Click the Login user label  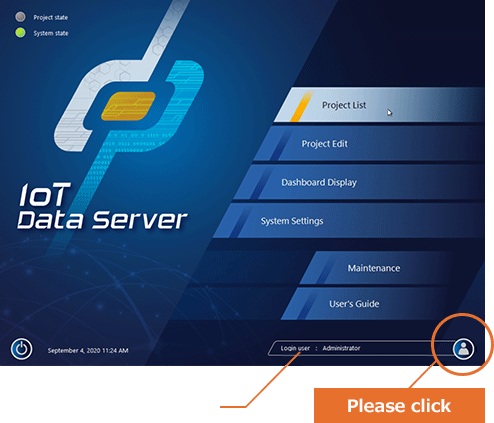pyautogui.click(x=295, y=348)
